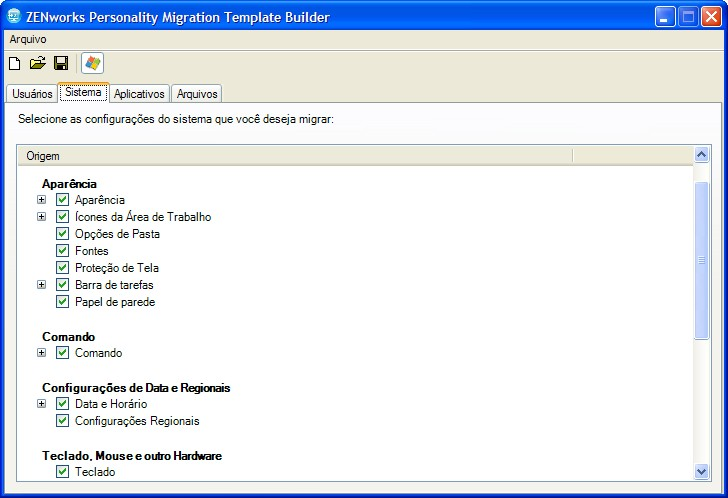Uncheck Data e Horário
728x498 pixels.
62,404
